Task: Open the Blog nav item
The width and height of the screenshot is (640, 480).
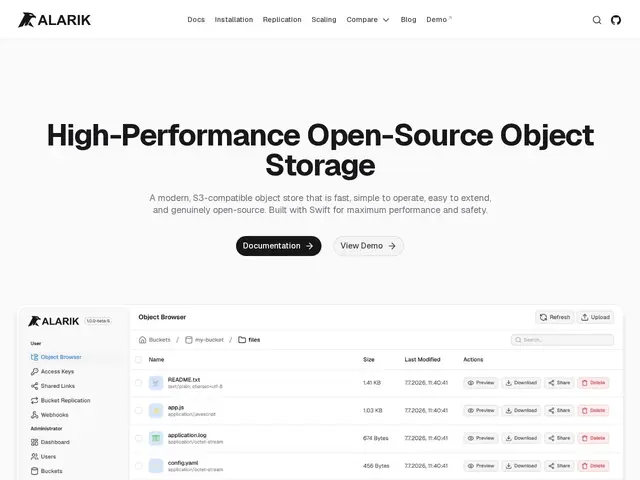Action: [x=409, y=20]
